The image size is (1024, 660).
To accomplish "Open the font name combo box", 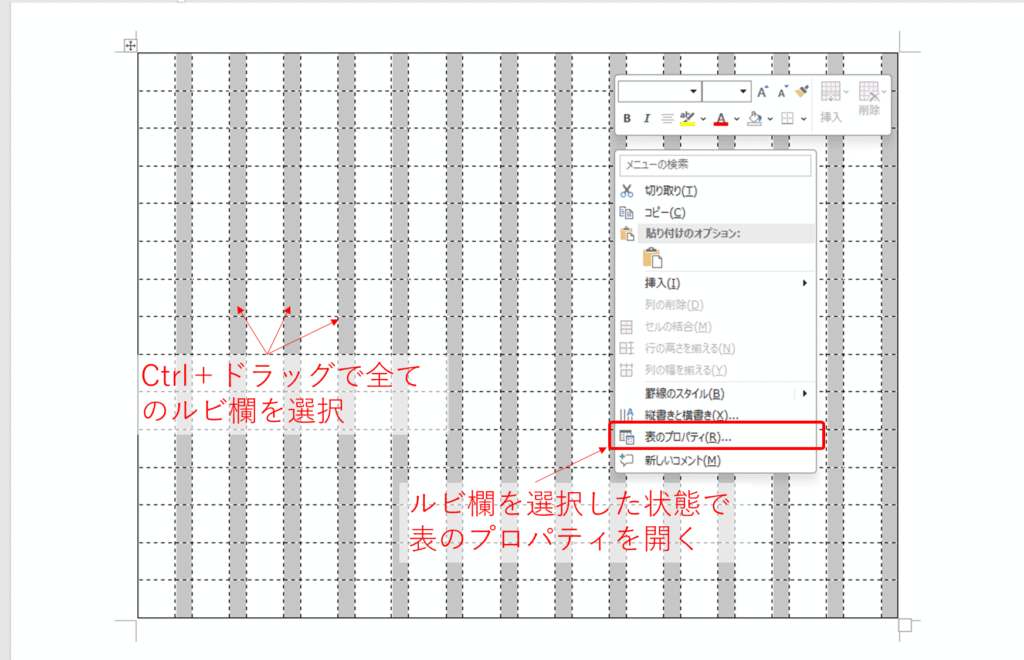I will click(x=660, y=91).
